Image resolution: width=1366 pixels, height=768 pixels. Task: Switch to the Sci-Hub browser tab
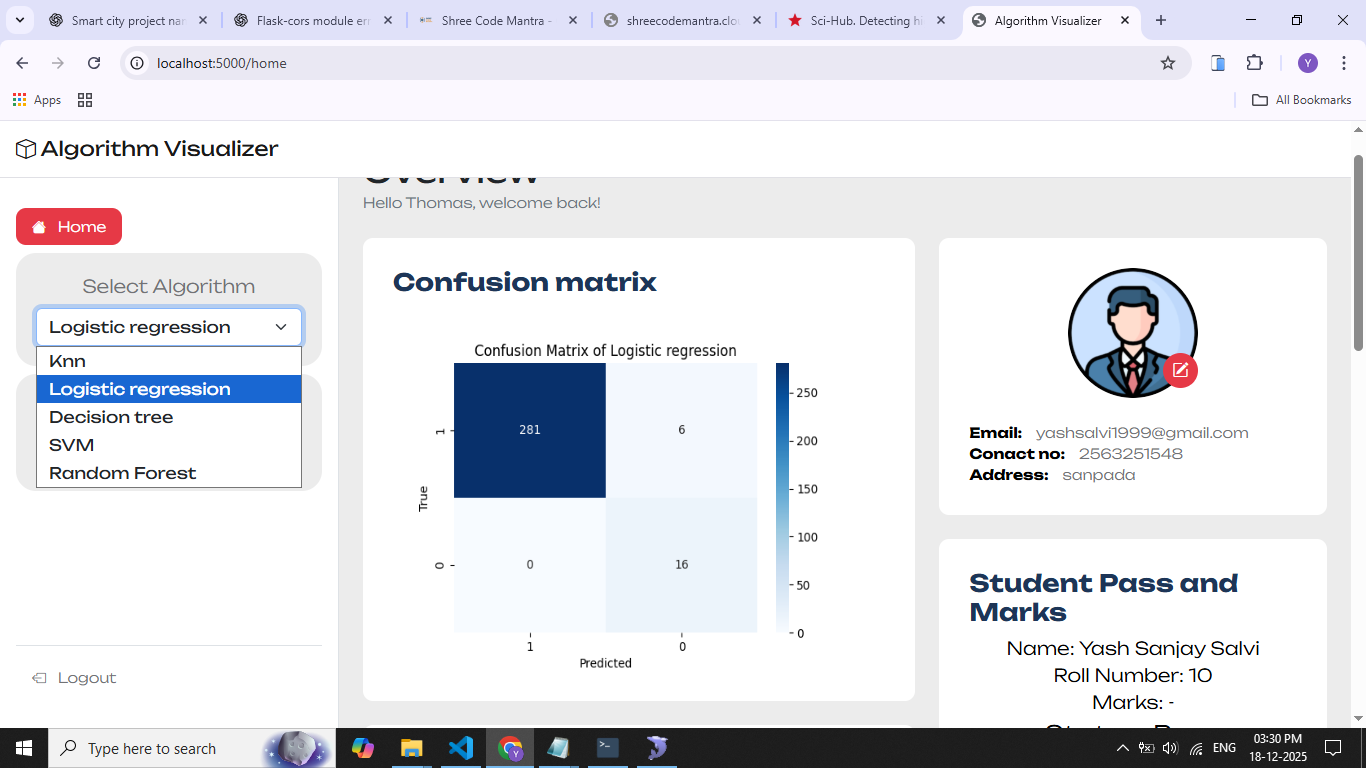click(854, 20)
